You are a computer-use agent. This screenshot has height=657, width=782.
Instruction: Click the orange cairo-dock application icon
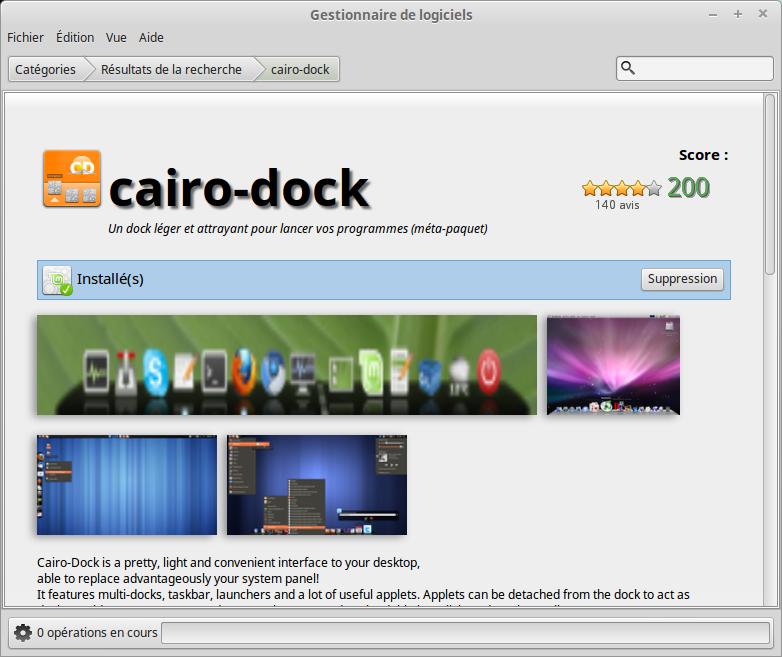point(72,179)
